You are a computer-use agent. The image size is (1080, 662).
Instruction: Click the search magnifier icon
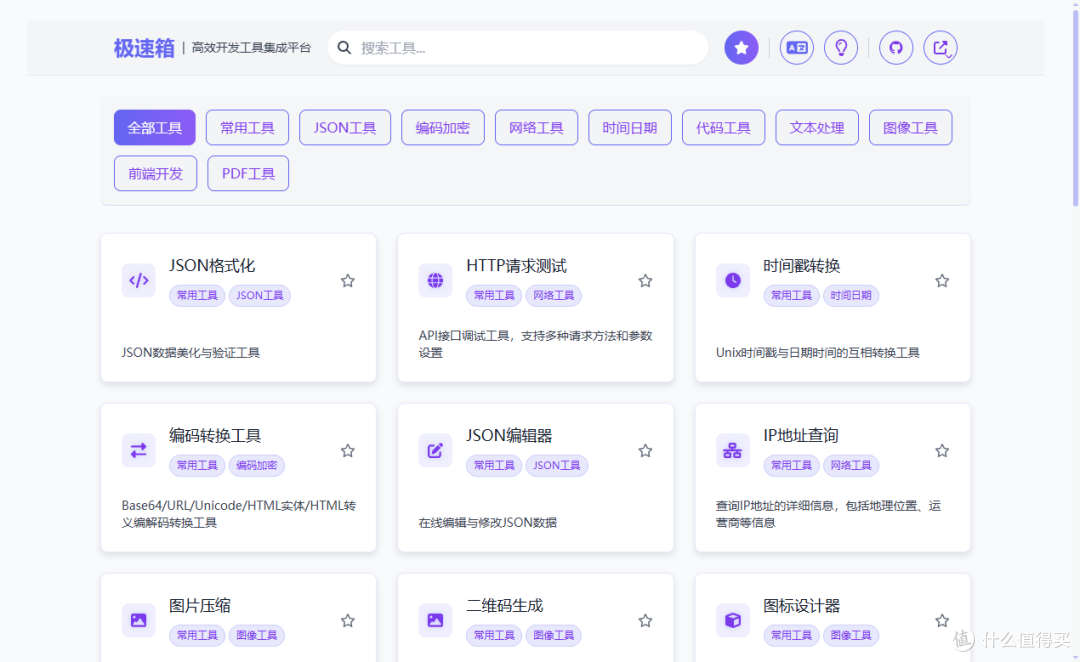pyautogui.click(x=344, y=48)
